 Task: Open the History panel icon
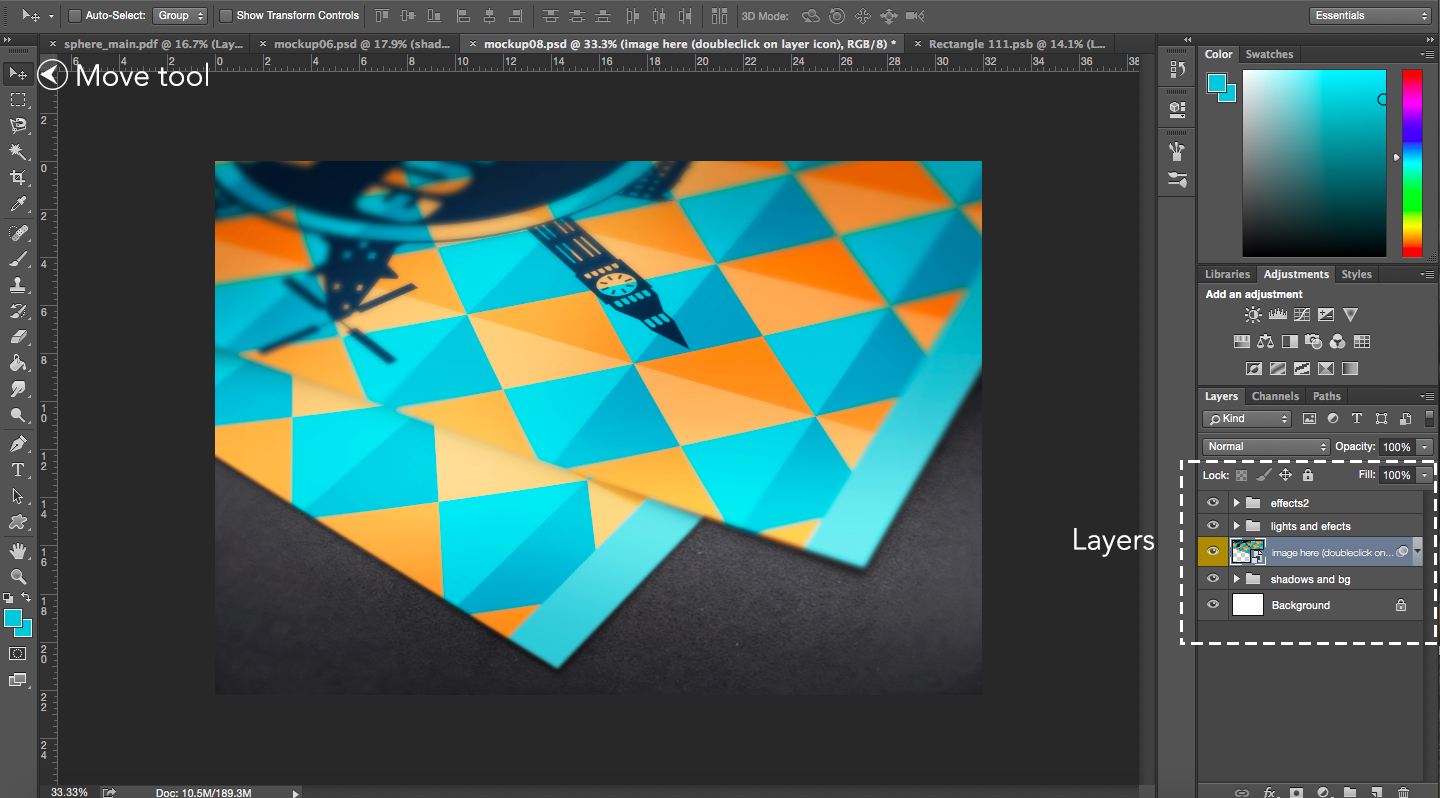[x=1177, y=70]
